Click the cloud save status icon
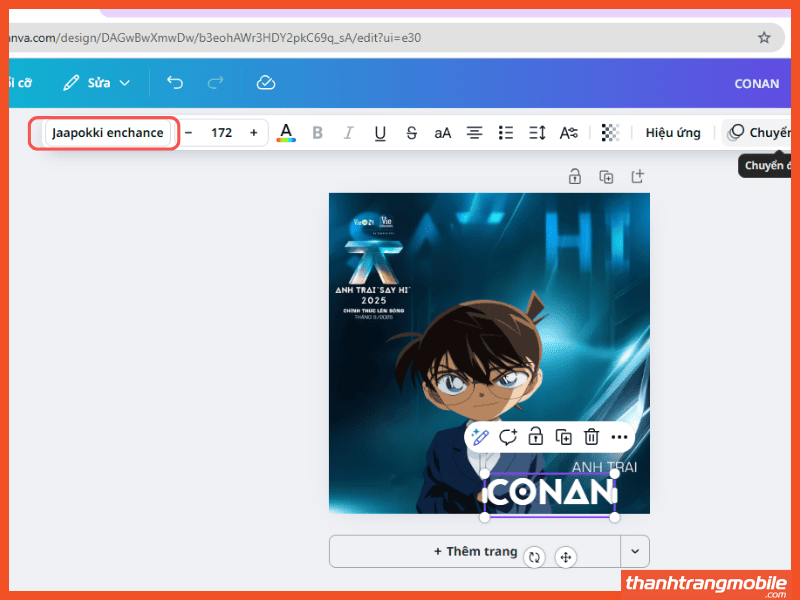Screen dimensions: 800x600 point(266,83)
